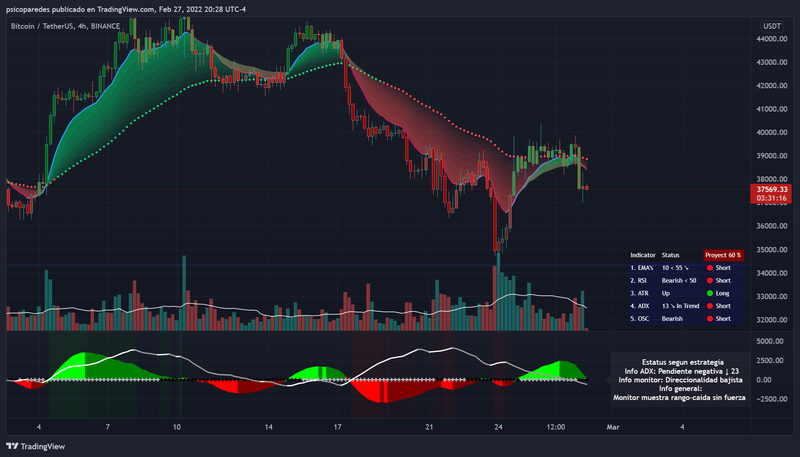Click the 44000.00 price axis label
The height and width of the screenshot is (457, 800).
(772, 39)
